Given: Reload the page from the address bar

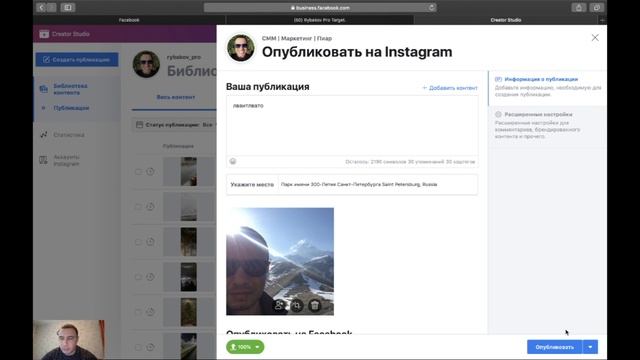Looking at the screenshot, I should click(x=431, y=7).
